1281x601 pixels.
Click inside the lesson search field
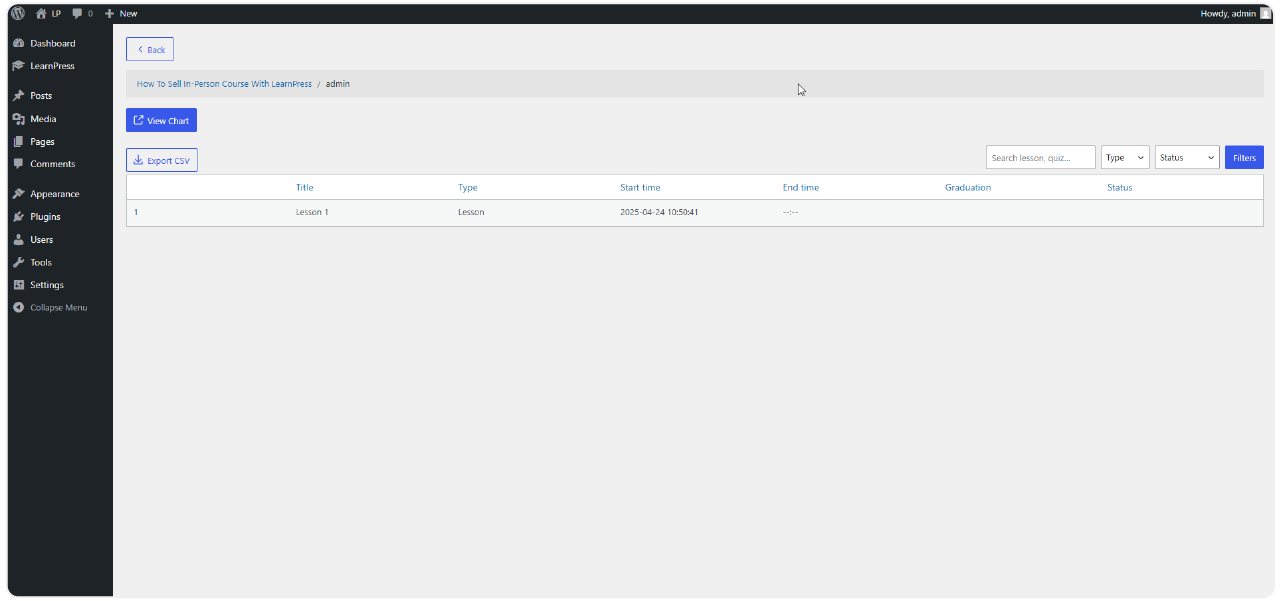(1040, 157)
